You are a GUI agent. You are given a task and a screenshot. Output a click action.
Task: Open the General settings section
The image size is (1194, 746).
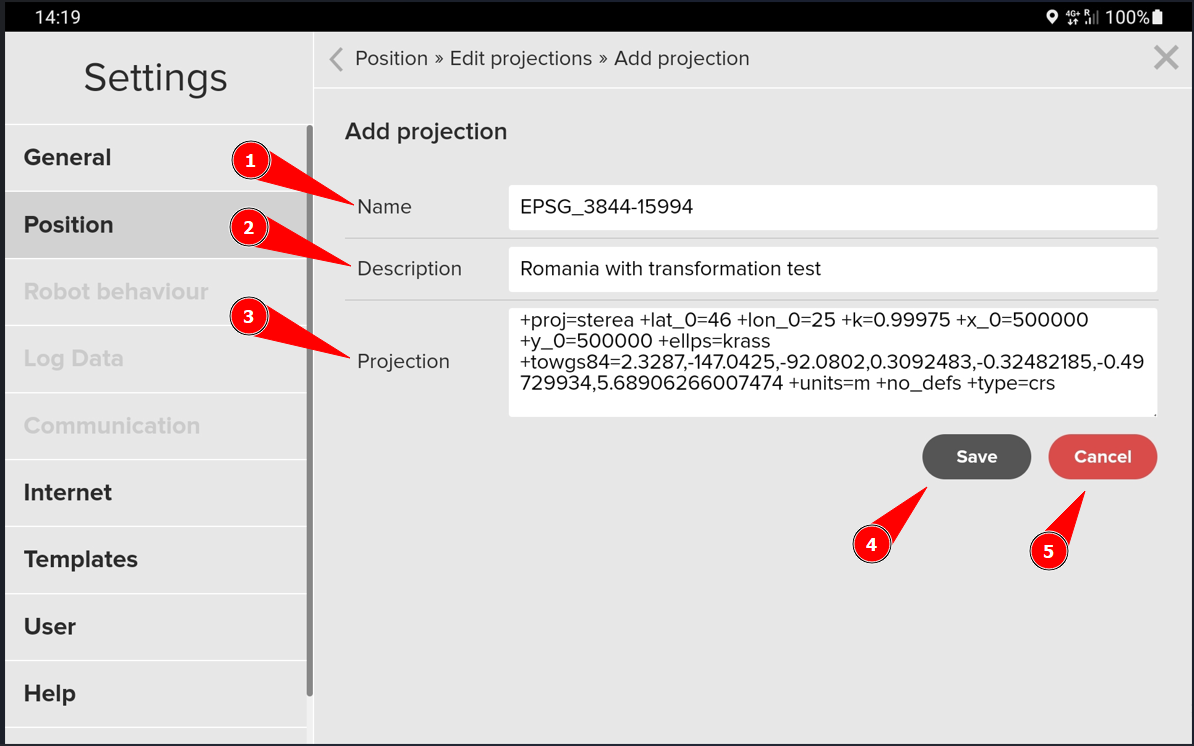point(68,158)
